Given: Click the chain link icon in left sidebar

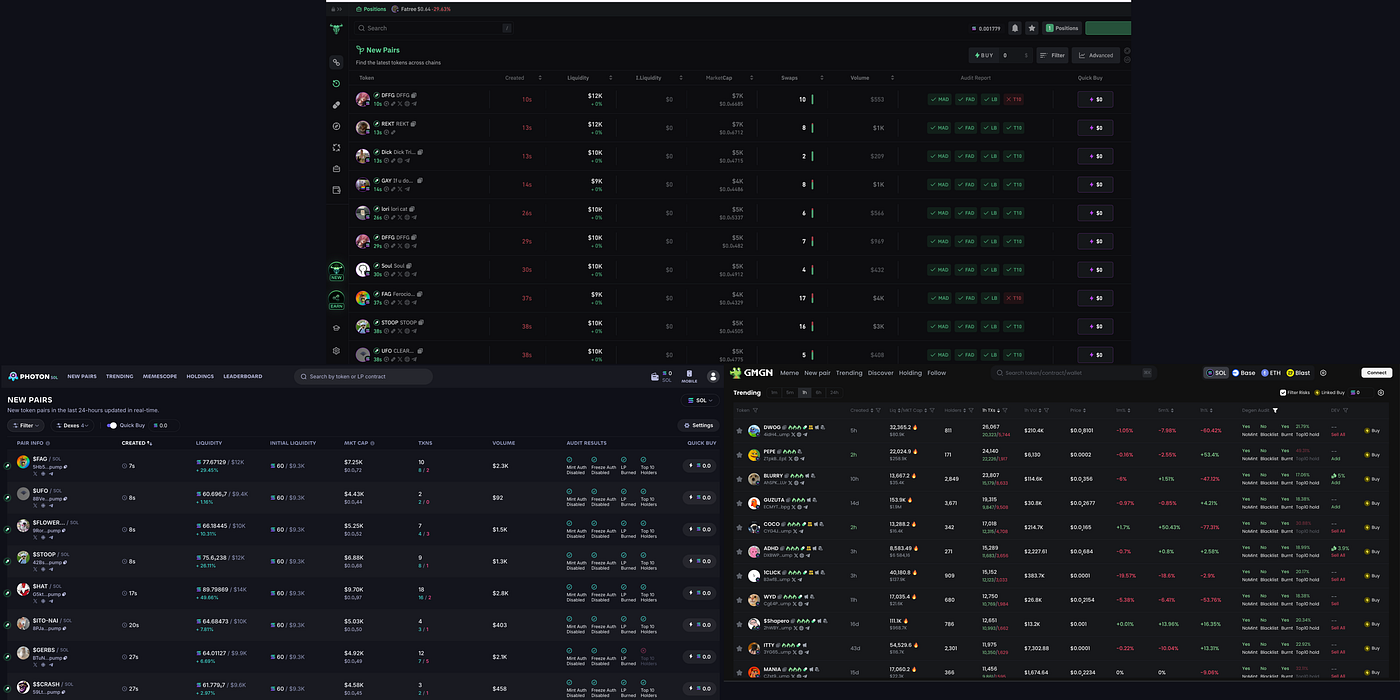Looking at the screenshot, I should point(336,62).
